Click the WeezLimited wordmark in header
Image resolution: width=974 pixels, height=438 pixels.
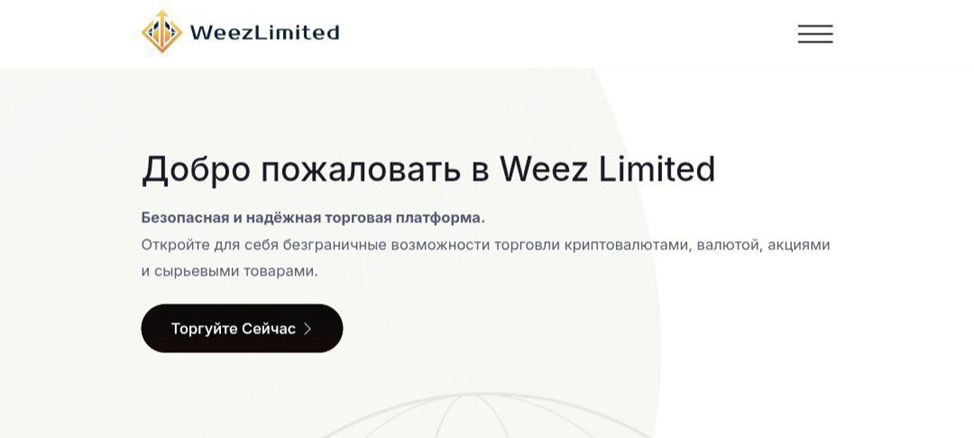point(264,33)
